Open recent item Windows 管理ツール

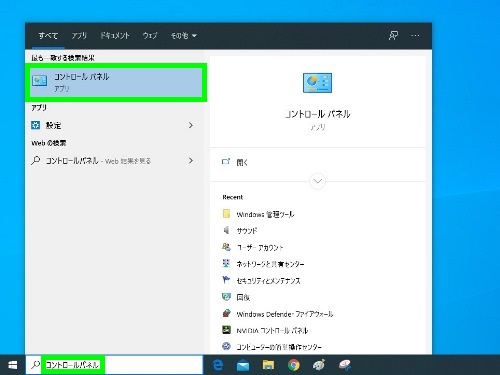265,214
